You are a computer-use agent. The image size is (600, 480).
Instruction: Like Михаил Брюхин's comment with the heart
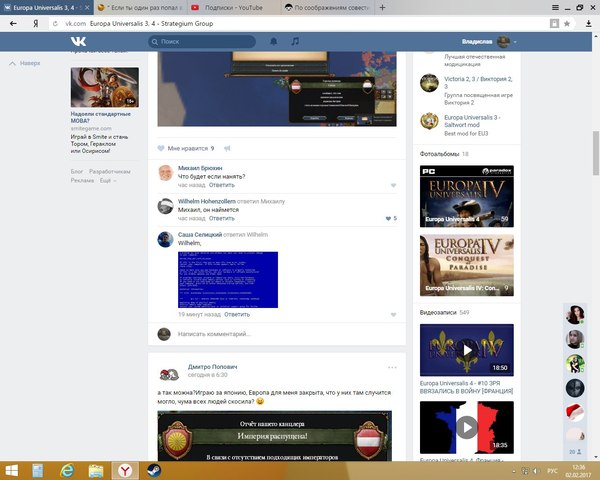click(x=393, y=185)
